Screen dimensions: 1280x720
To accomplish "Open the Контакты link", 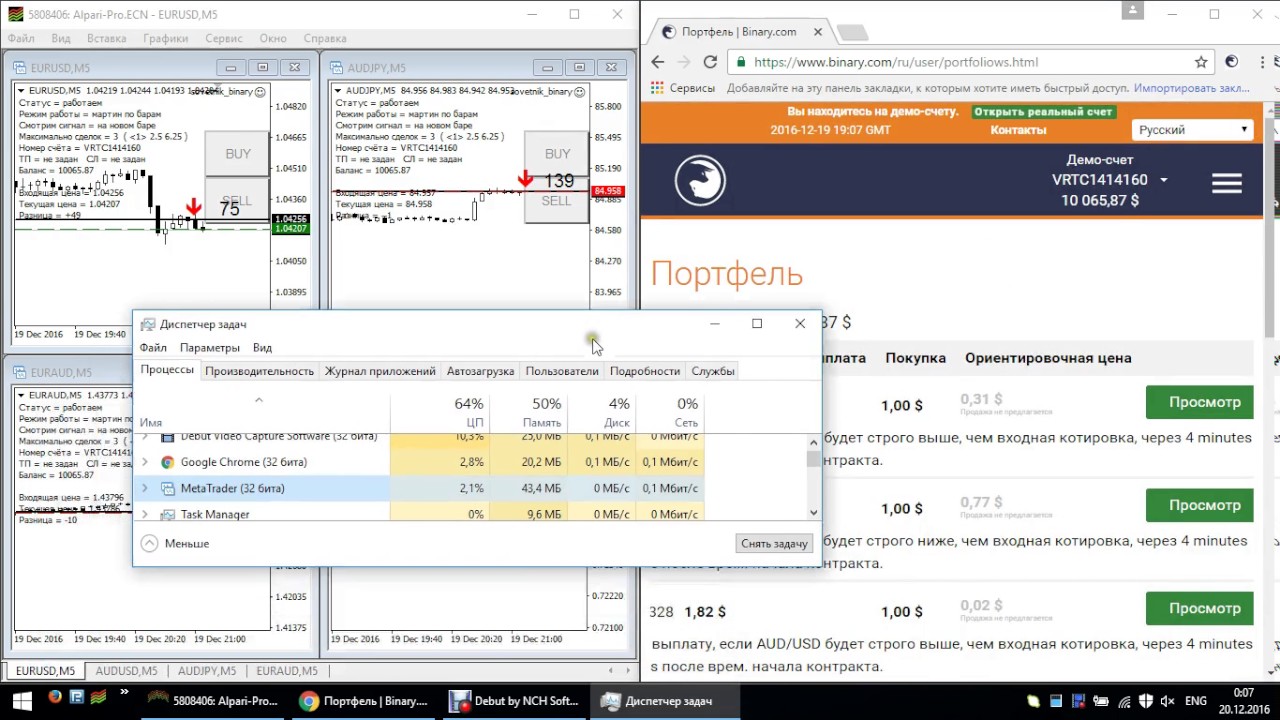I will click(1018, 130).
